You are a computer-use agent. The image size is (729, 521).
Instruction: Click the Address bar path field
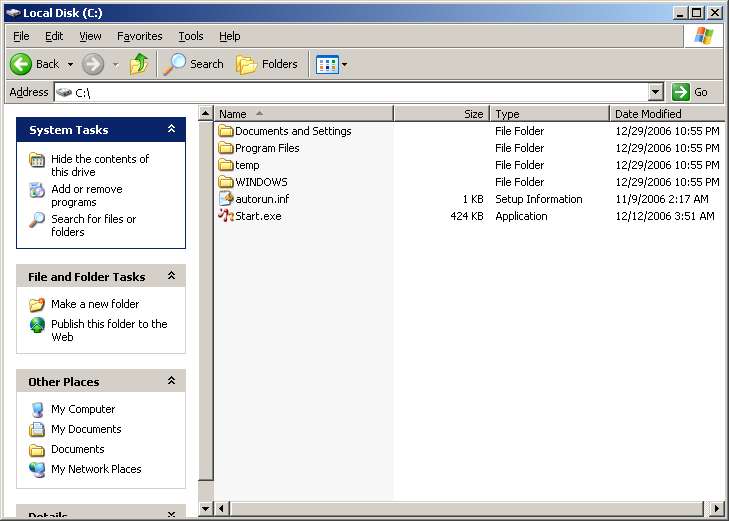[351, 92]
